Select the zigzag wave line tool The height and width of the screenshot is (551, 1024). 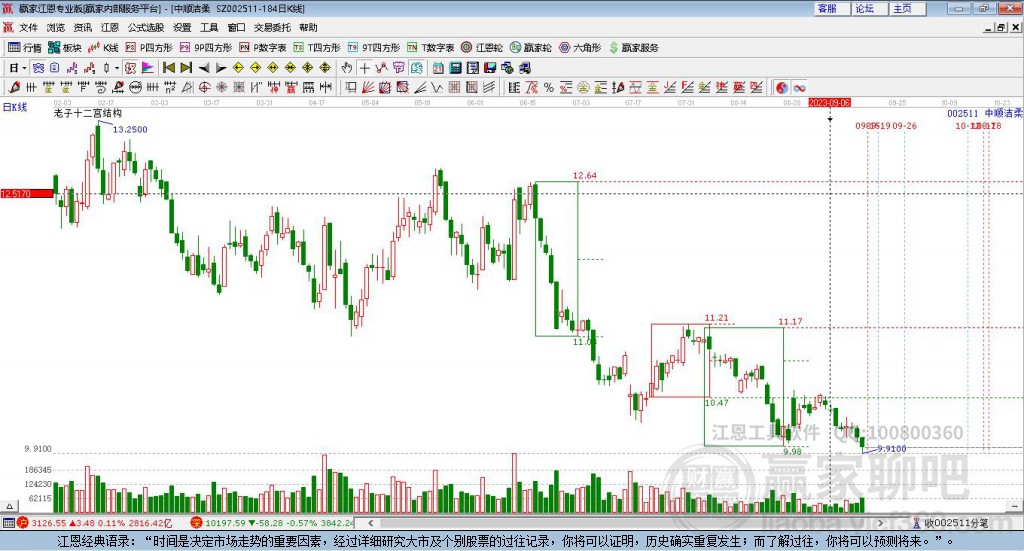click(436, 87)
